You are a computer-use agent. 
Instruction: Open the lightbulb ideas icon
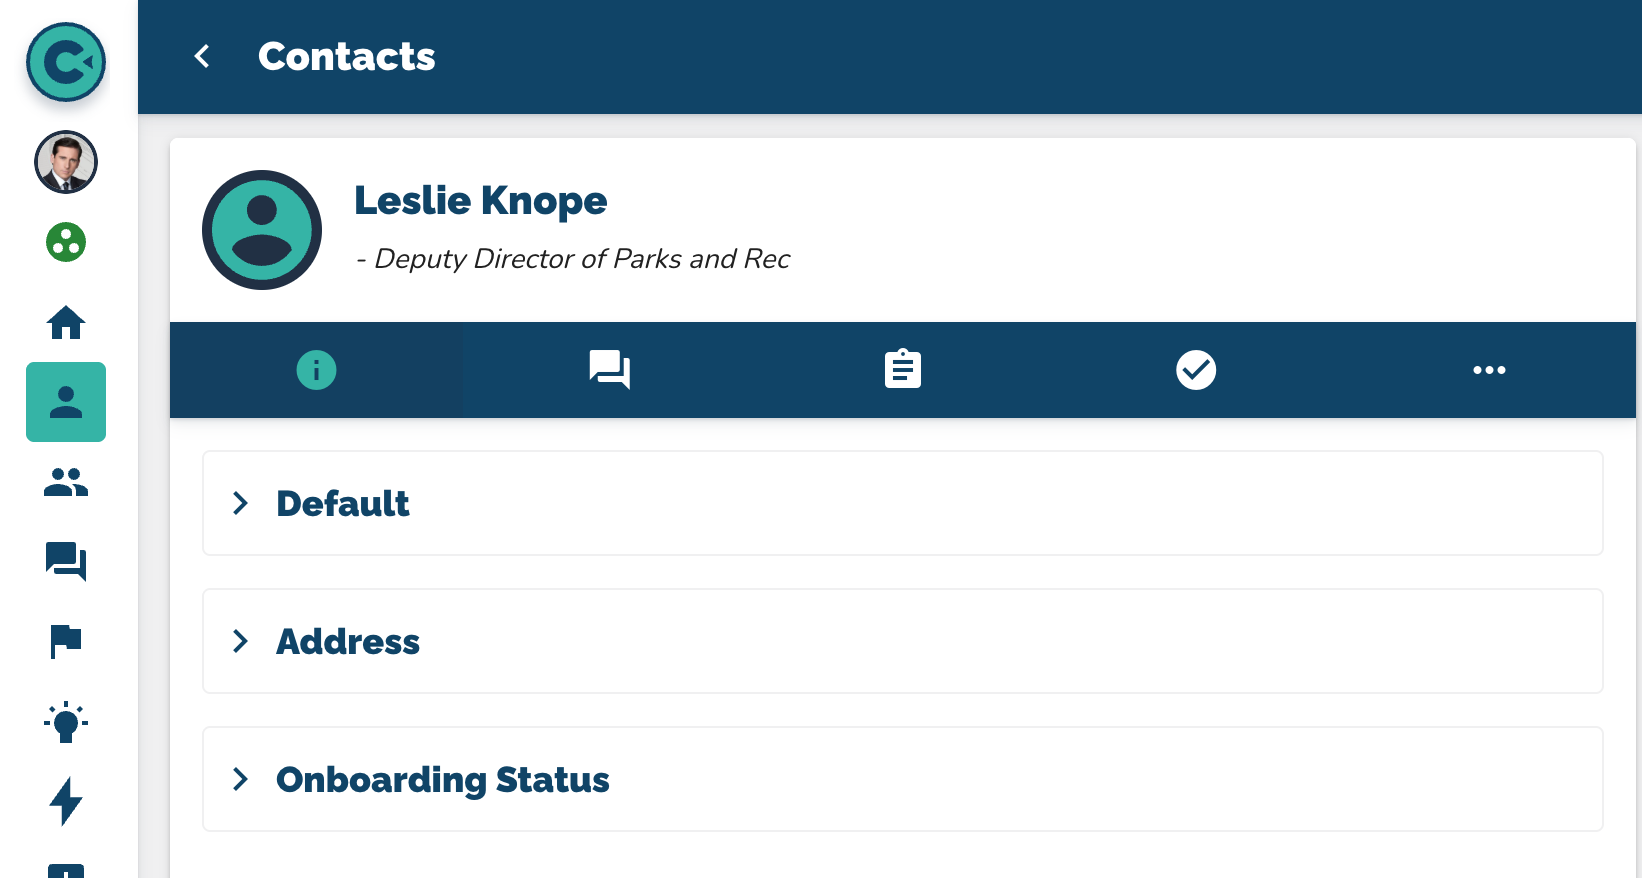tap(66, 721)
